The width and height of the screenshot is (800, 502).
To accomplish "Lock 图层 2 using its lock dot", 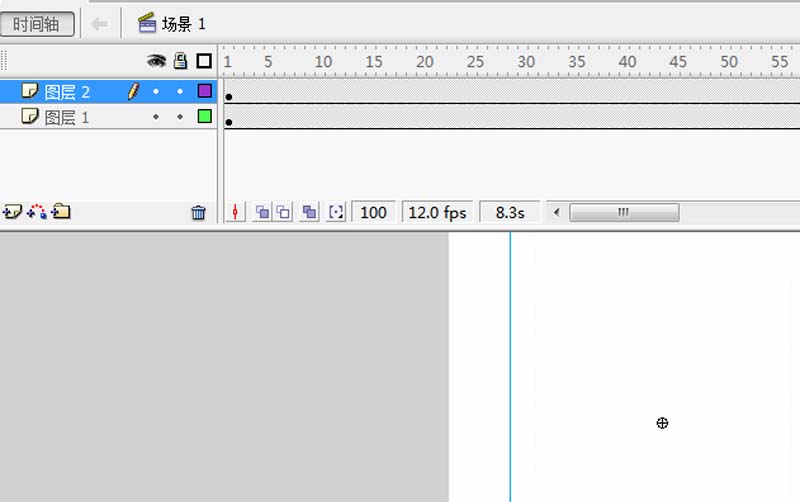I will click(180, 91).
